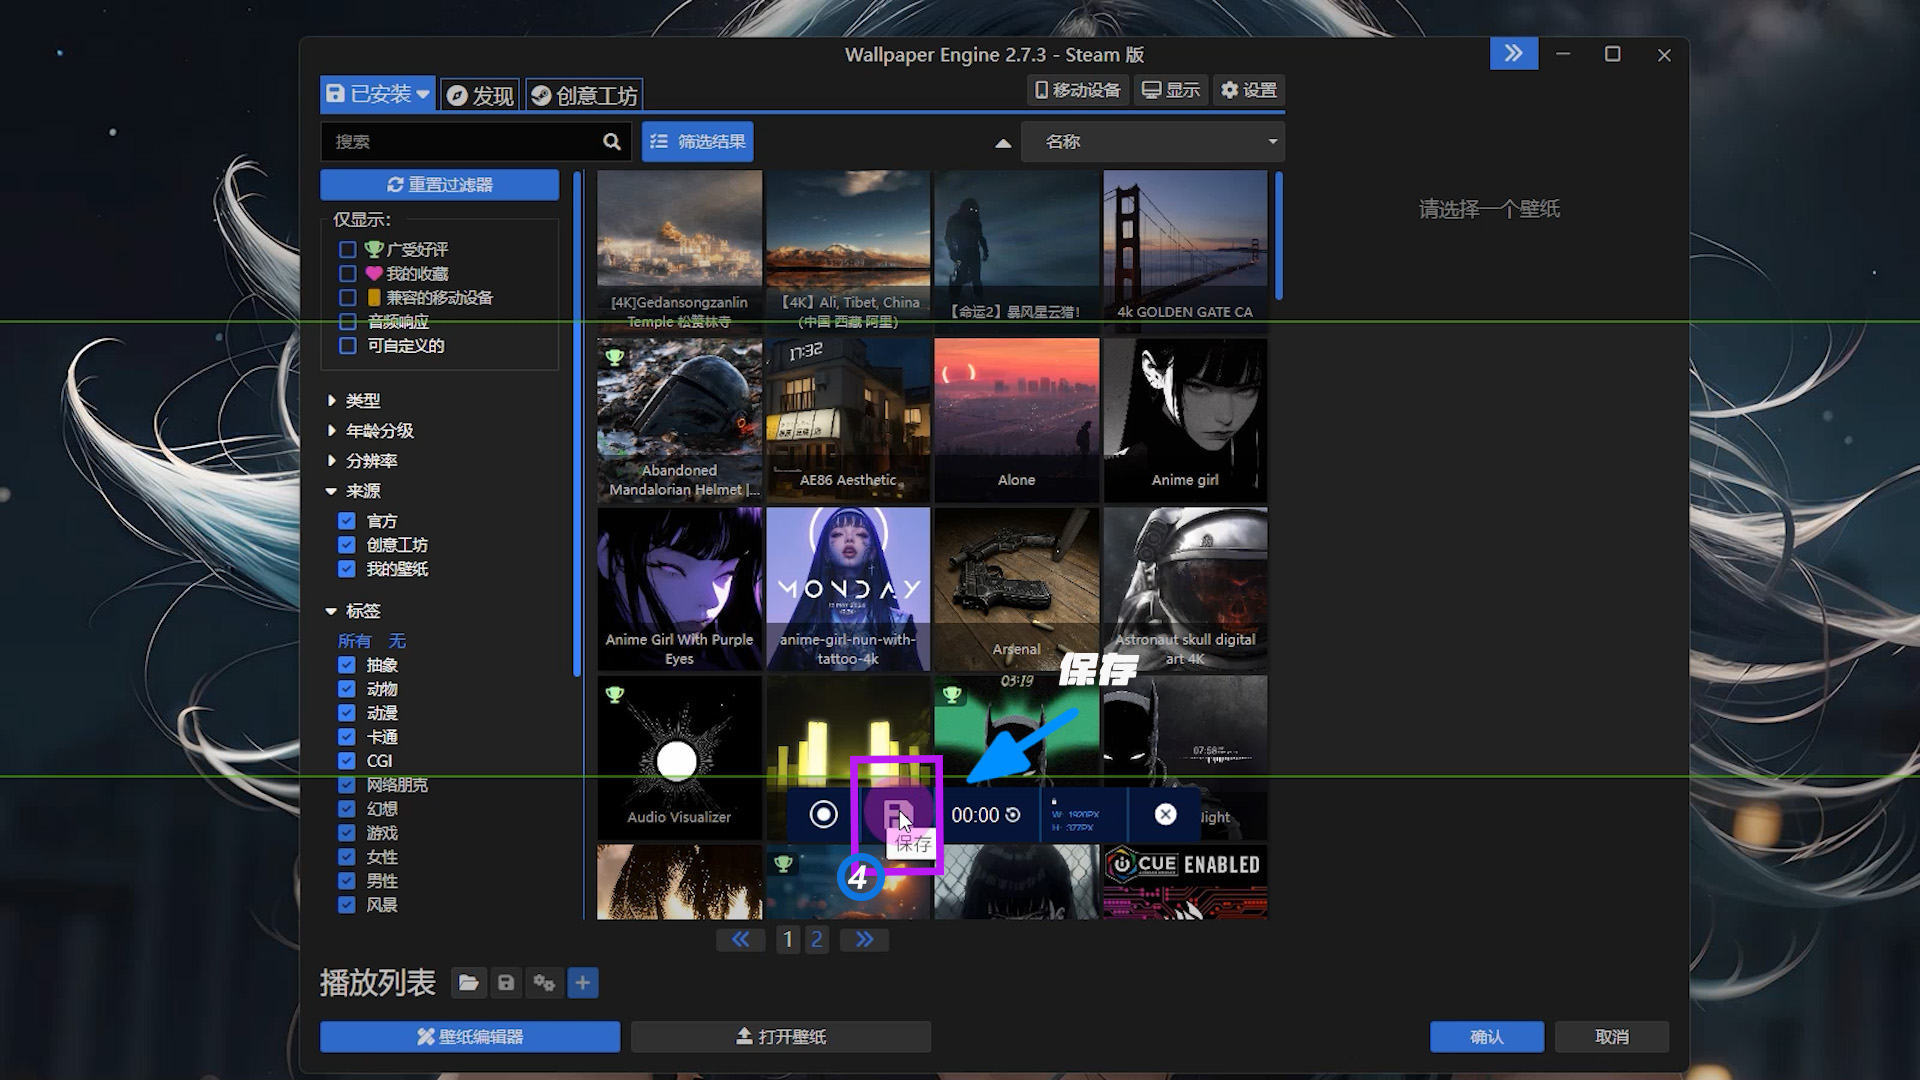
Task: Uncheck the 动漫 tag checkbox
Action: pyautogui.click(x=347, y=713)
